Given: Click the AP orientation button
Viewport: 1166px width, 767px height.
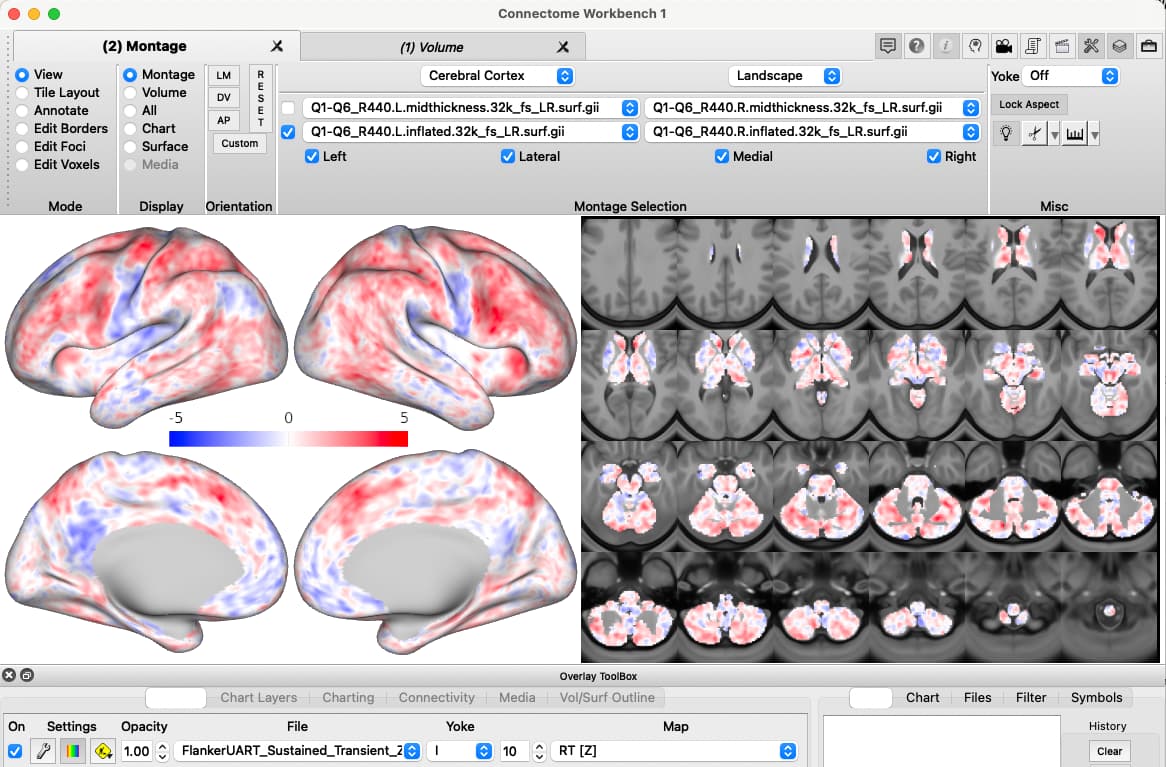Looking at the screenshot, I should pos(224,120).
